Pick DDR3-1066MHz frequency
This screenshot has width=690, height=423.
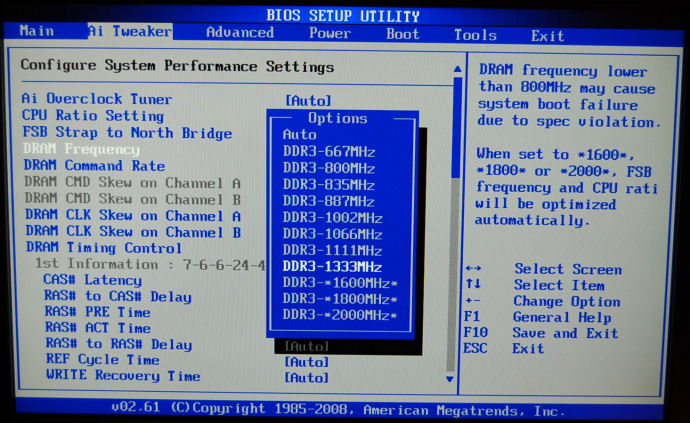(333, 234)
